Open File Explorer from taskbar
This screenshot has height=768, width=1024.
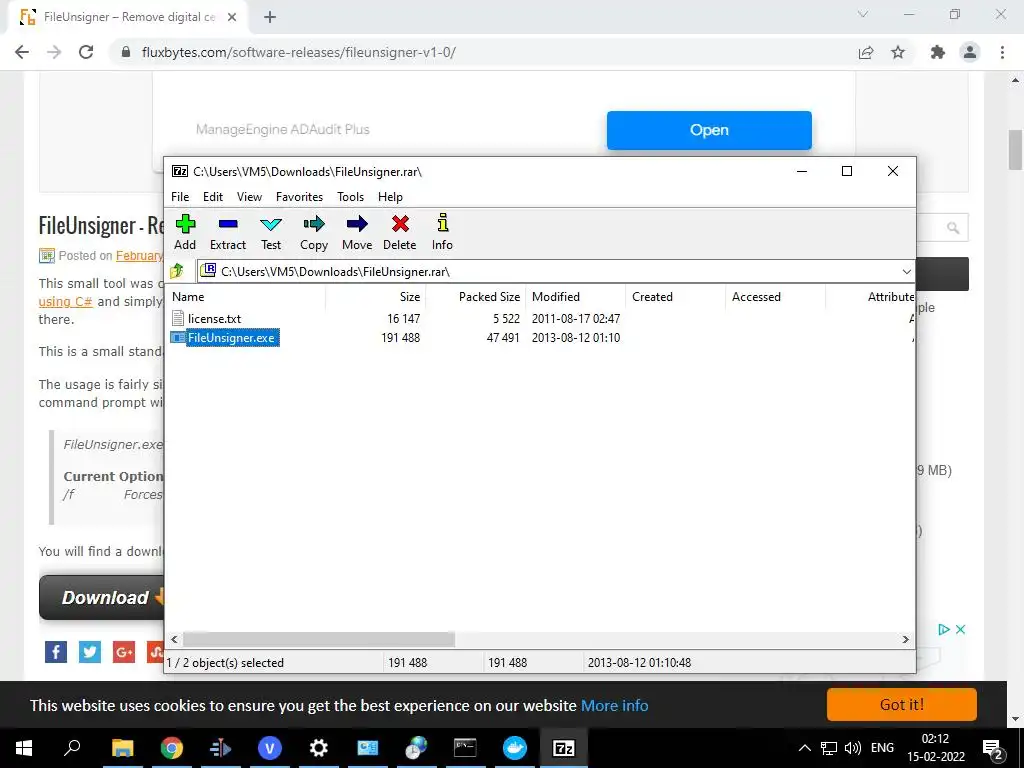pyautogui.click(x=122, y=748)
